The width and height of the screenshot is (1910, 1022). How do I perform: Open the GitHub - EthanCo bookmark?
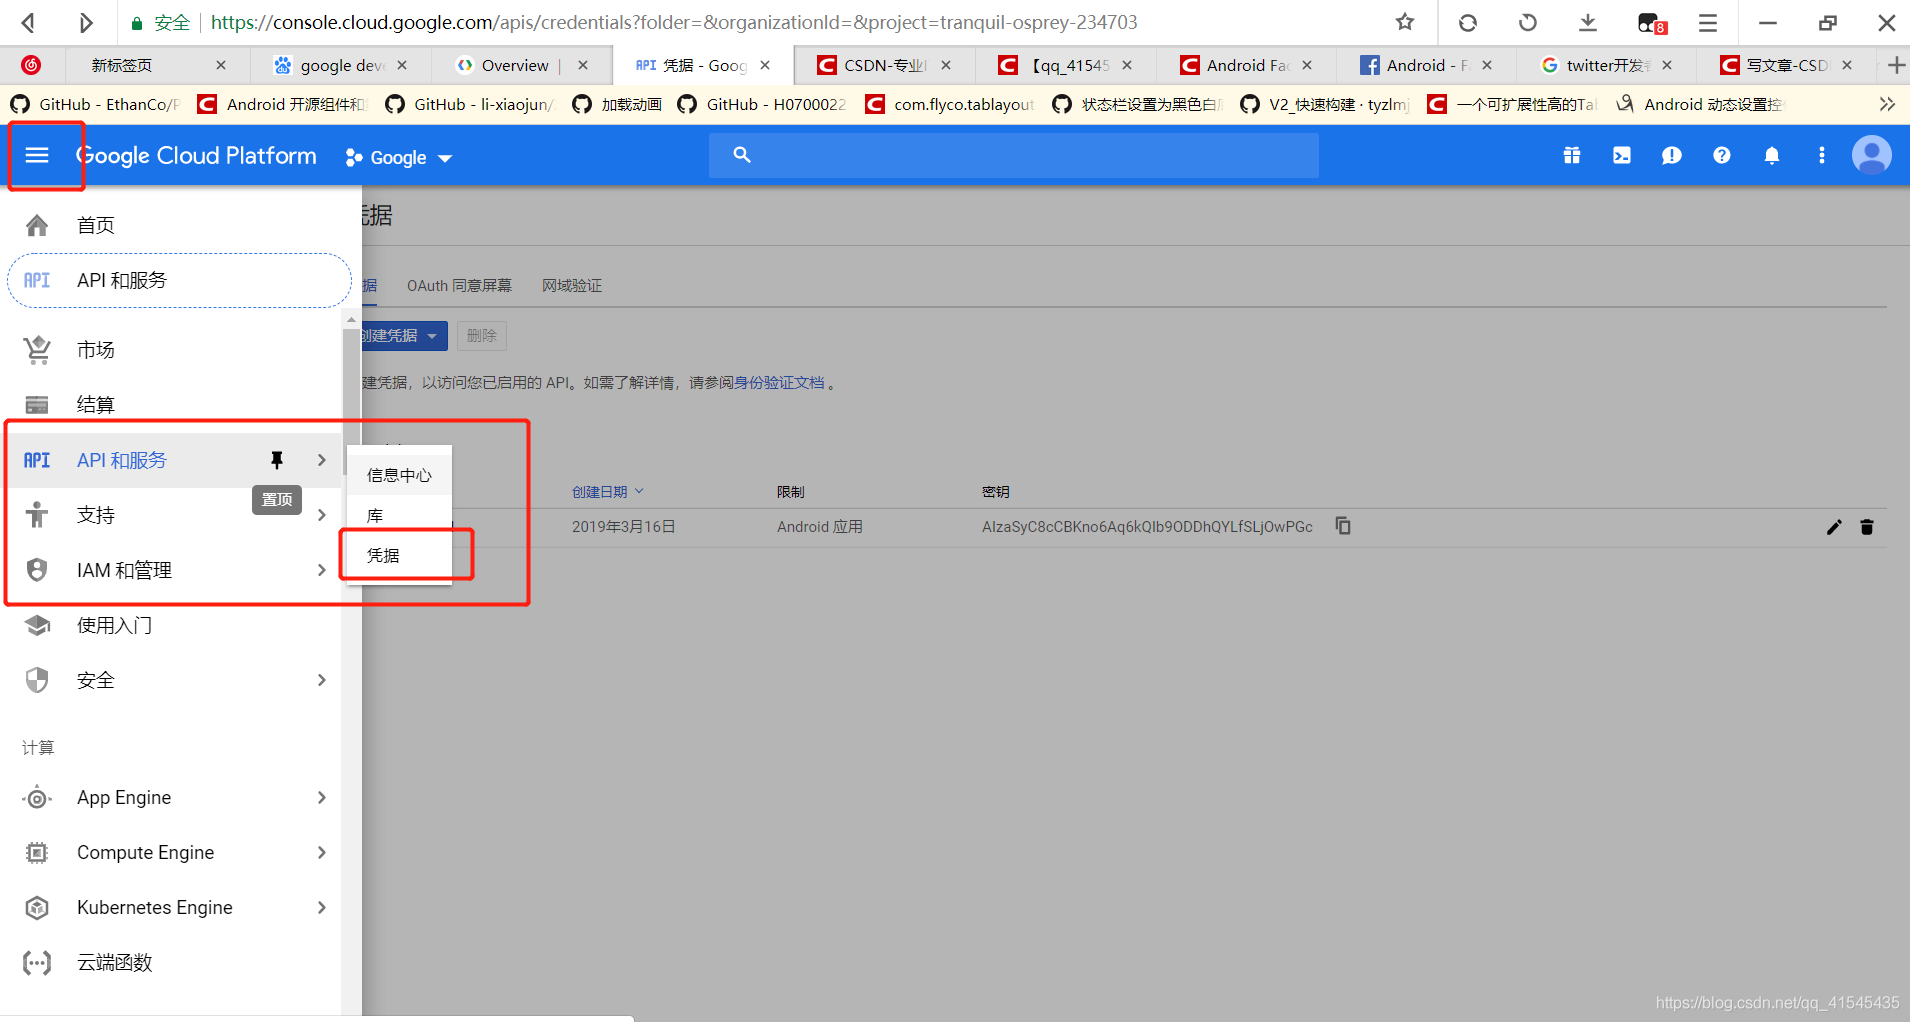click(95, 104)
